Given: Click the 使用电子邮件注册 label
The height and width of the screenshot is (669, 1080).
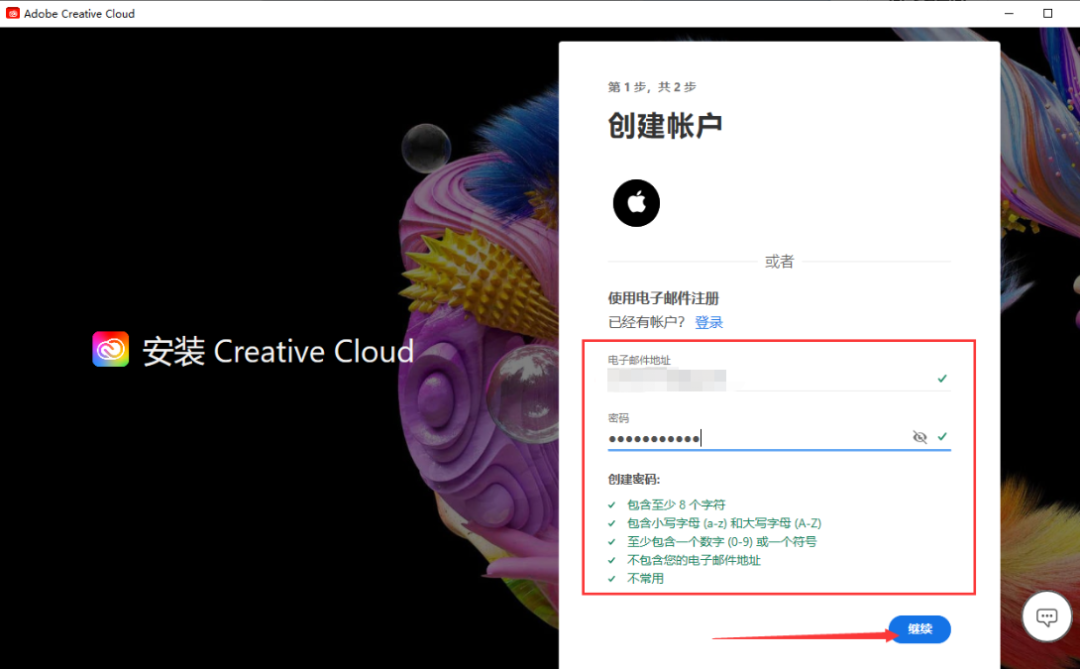Looking at the screenshot, I should [x=663, y=298].
